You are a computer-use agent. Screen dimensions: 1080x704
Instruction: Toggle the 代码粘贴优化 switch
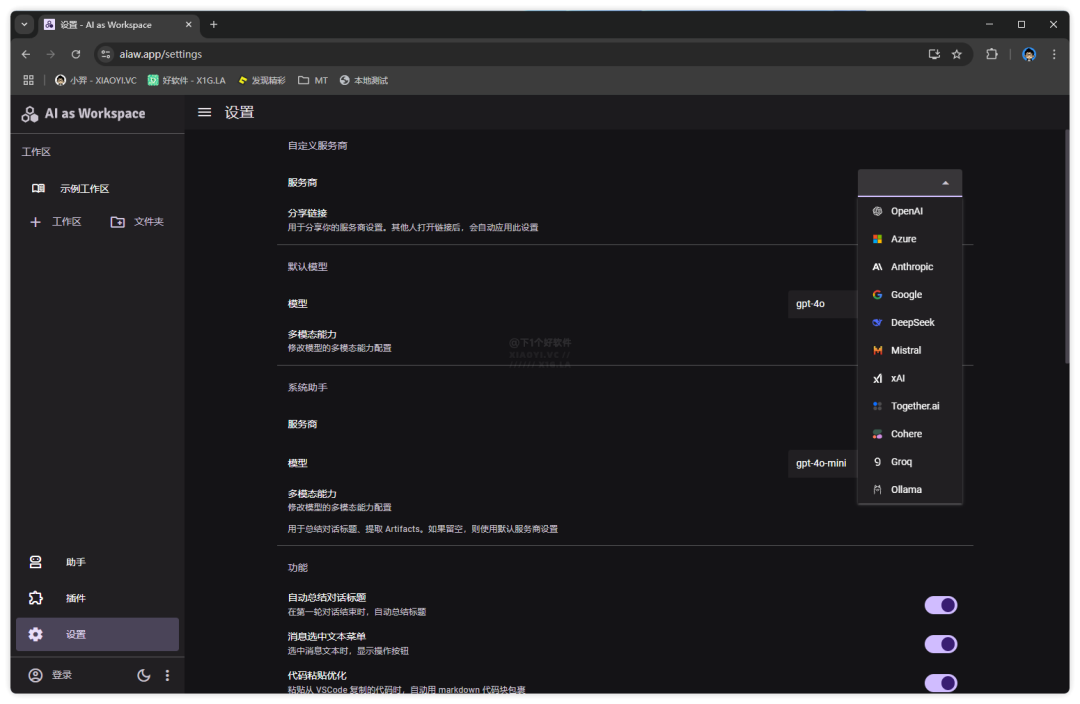pos(941,683)
